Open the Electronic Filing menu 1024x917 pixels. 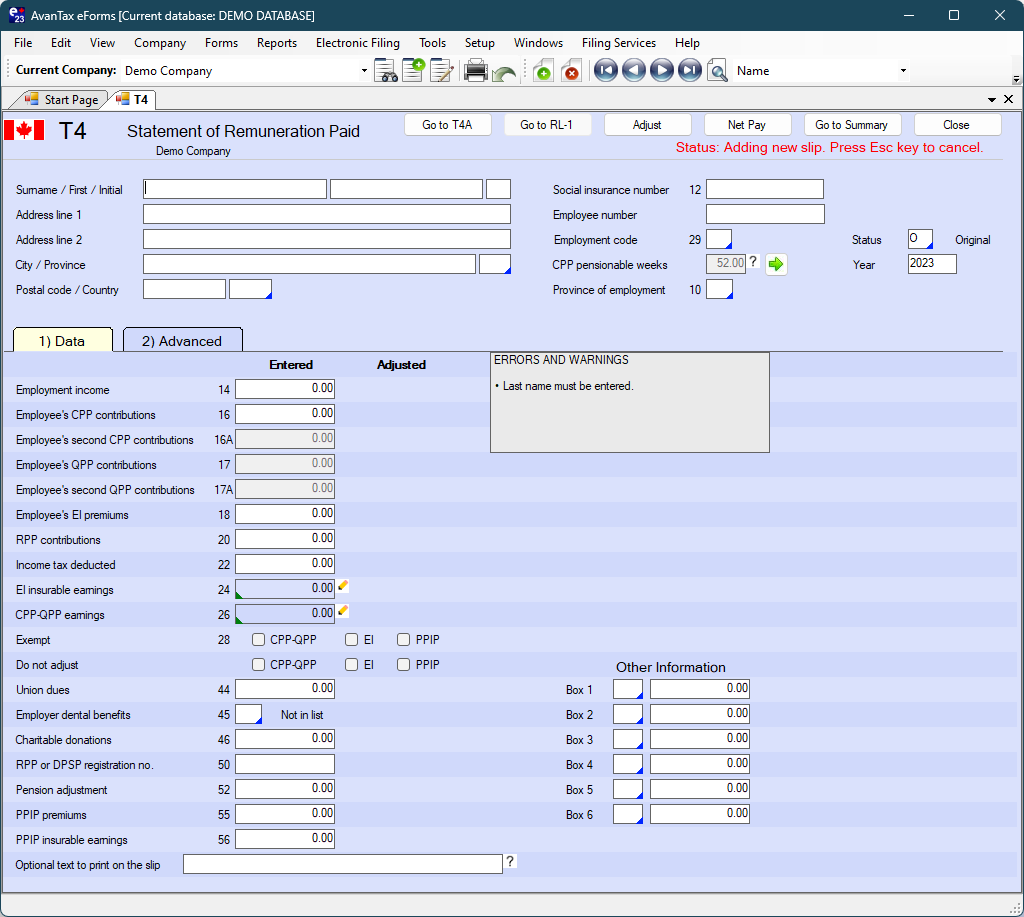(357, 43)
